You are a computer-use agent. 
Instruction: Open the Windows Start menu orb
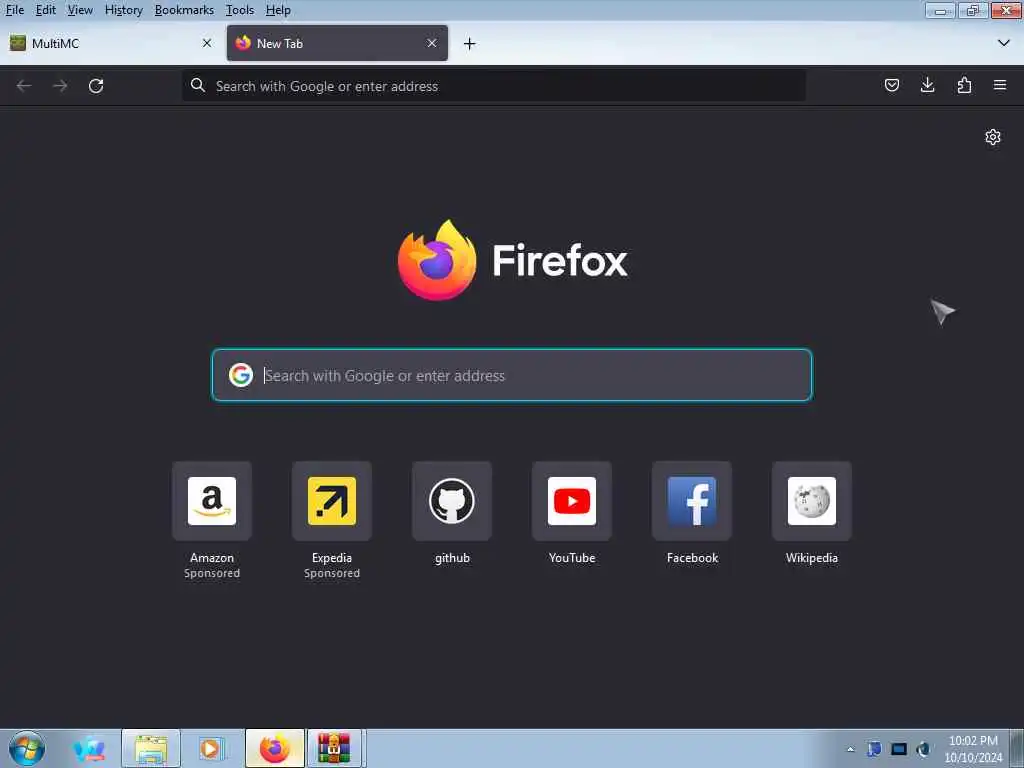(27, 749)
